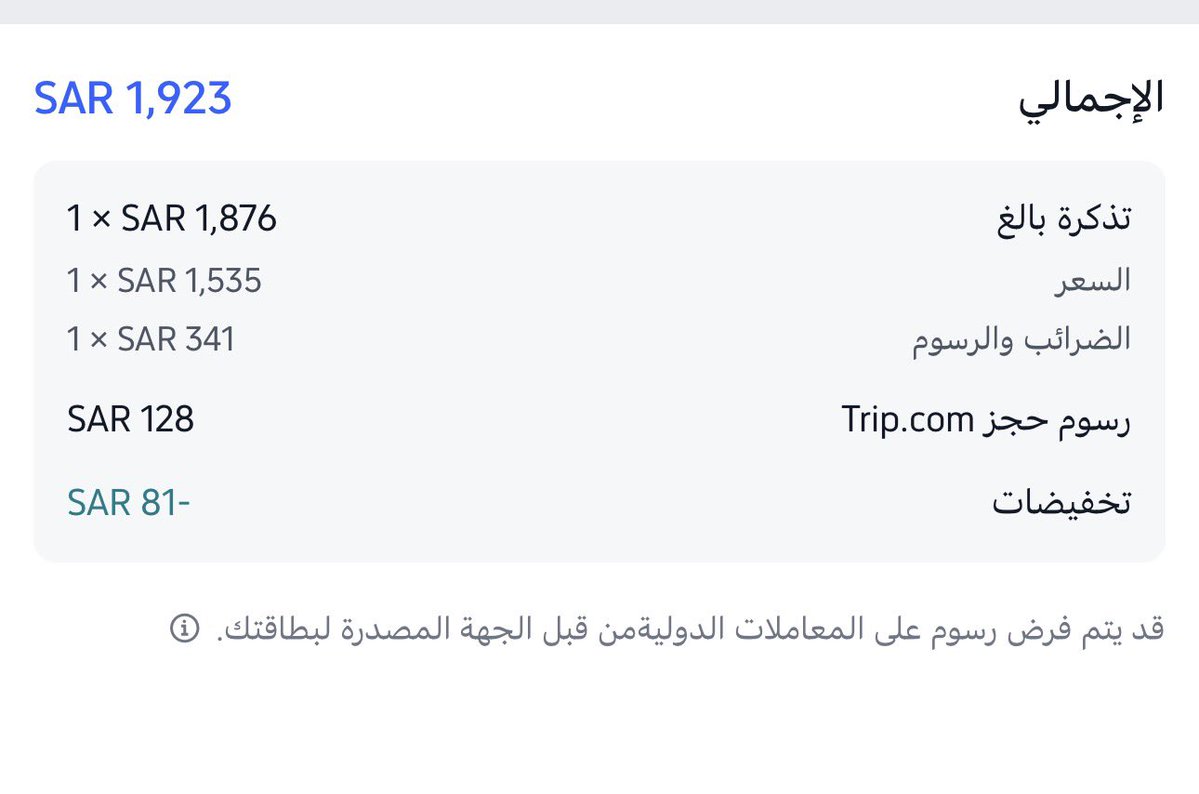Click the blank white area below the notice
The width and height of the screenshot is (1199, 794).
600,727
